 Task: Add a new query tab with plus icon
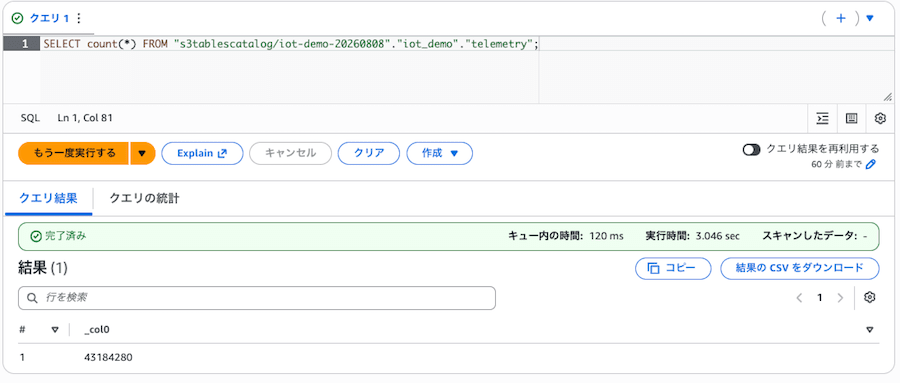(x=841, y=18)
